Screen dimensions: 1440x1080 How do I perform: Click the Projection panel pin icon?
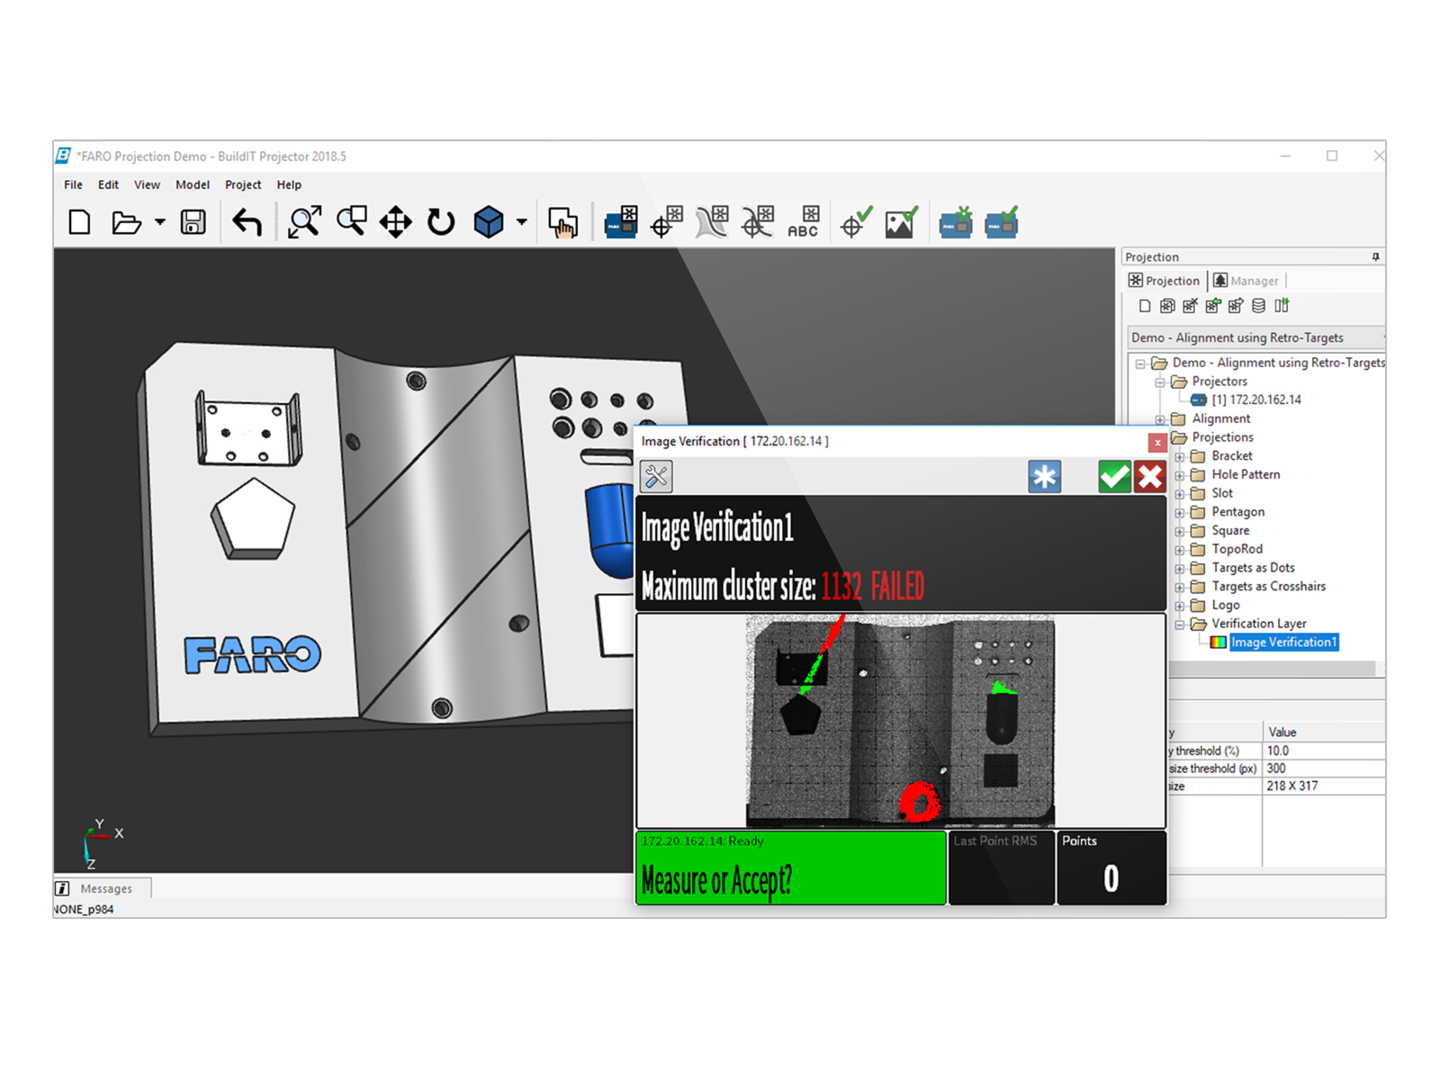tap(1376, 257)
